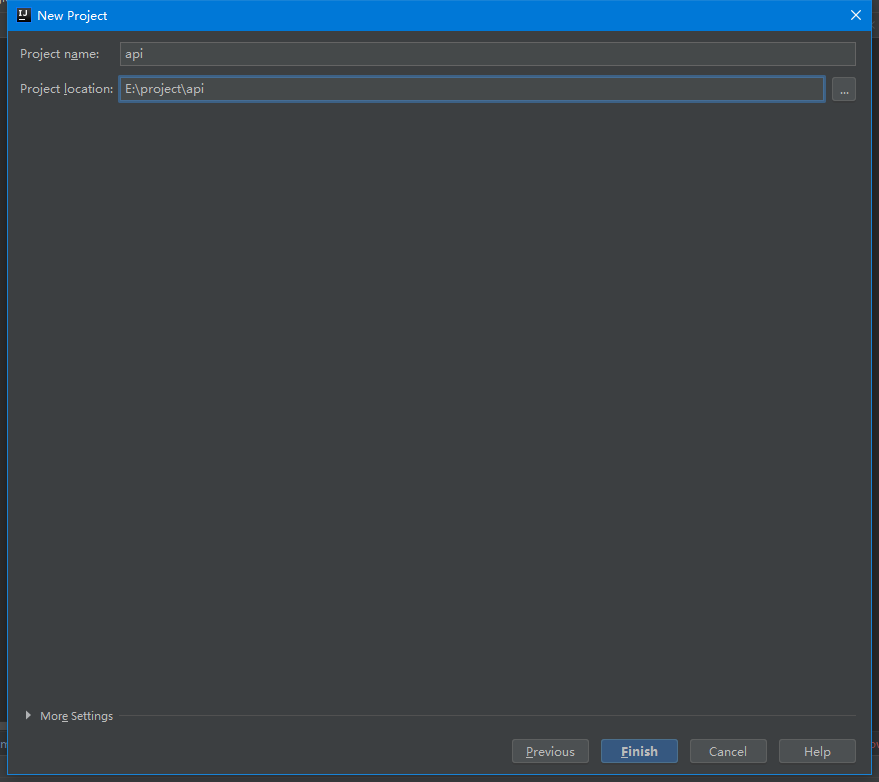Click the Project name input field
This screenshot has height=782, width=879.
point(487,54)
